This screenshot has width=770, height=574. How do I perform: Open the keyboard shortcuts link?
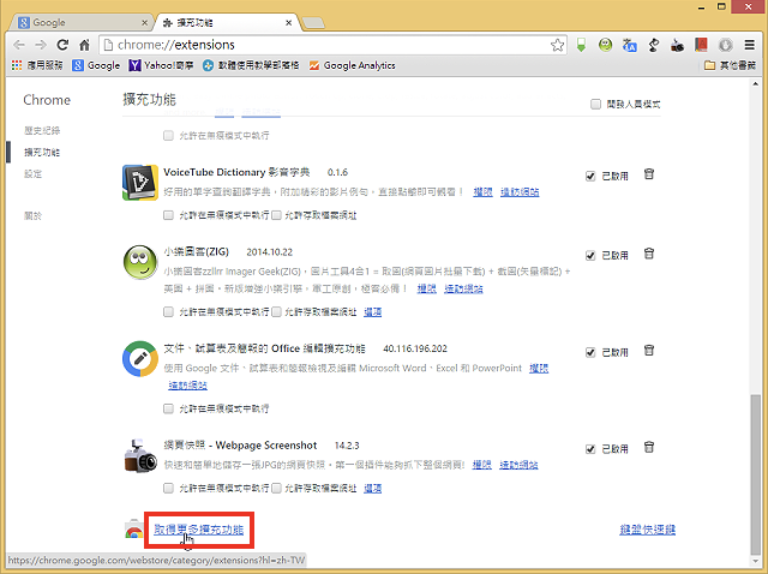[647, 529]
